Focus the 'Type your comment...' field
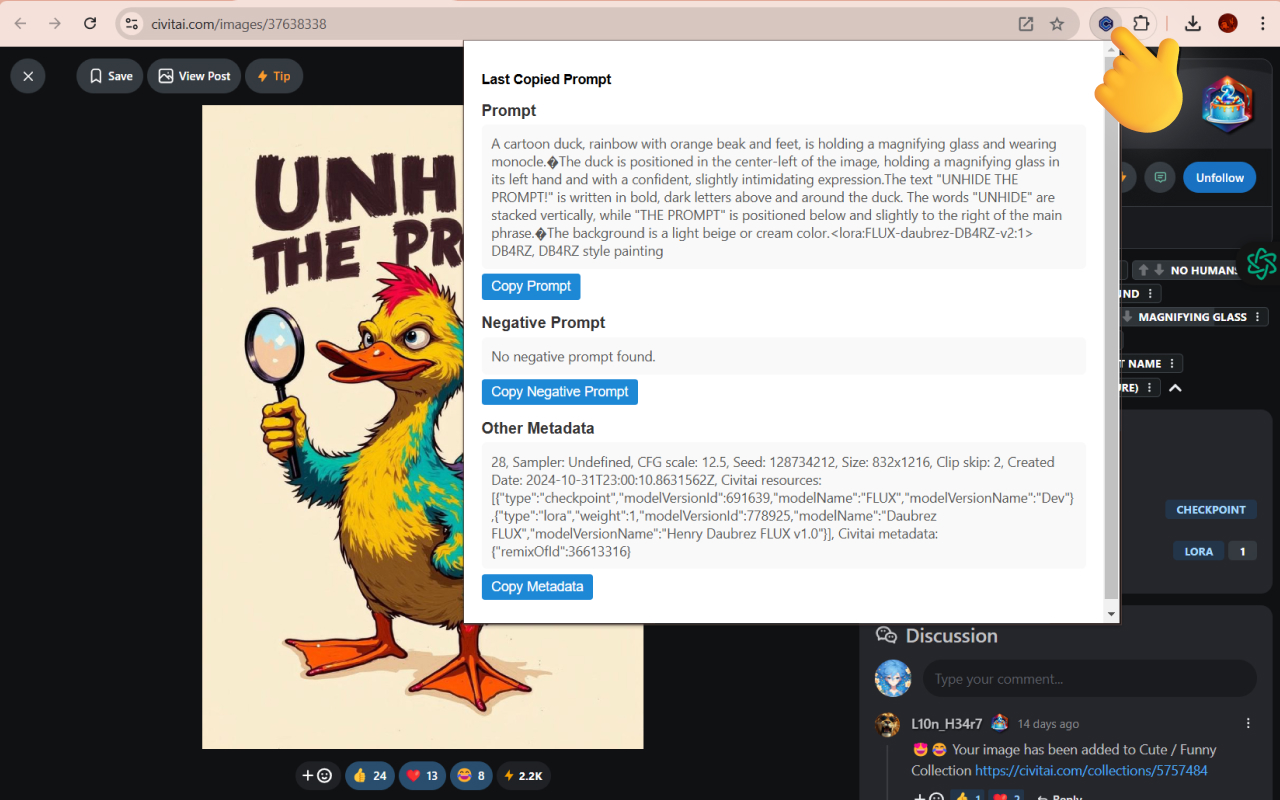The image size is (1280, 800). coord(1089,678)
